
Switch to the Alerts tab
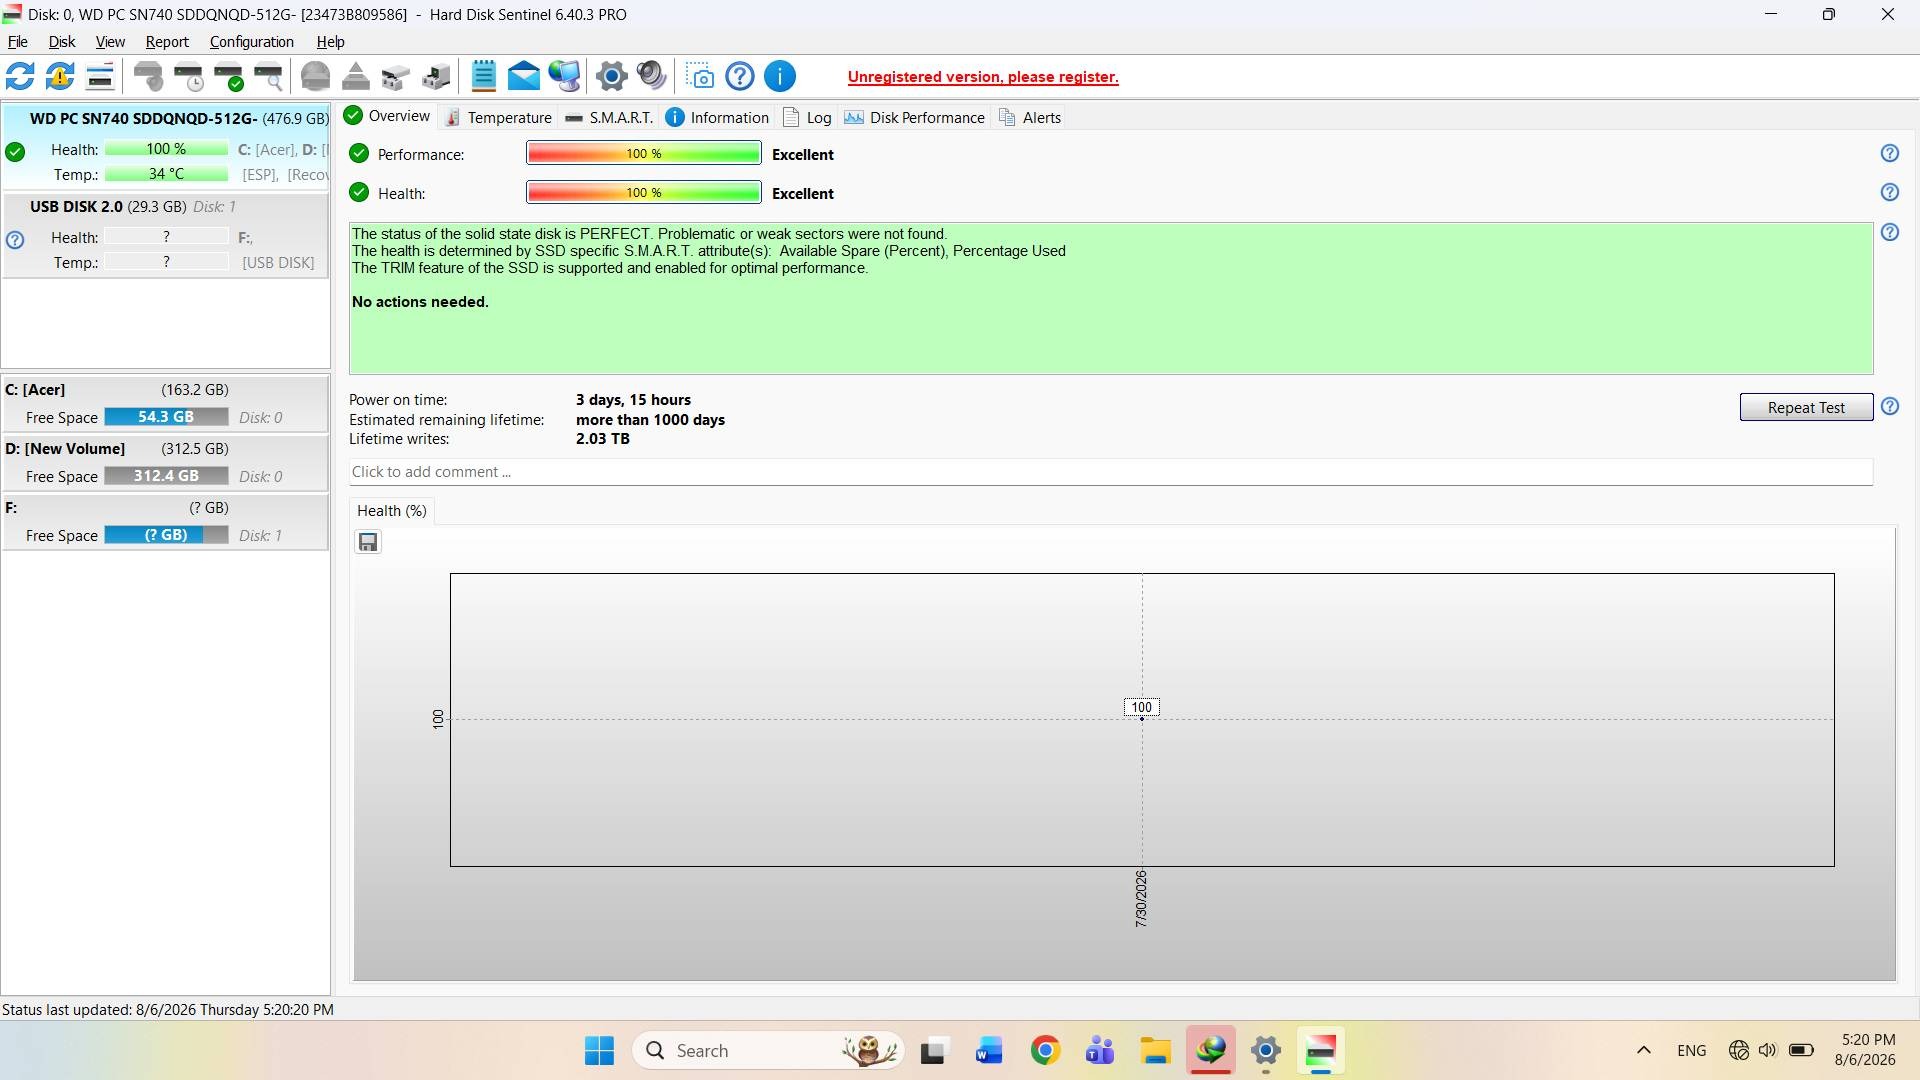click(x=1030, y=118)
